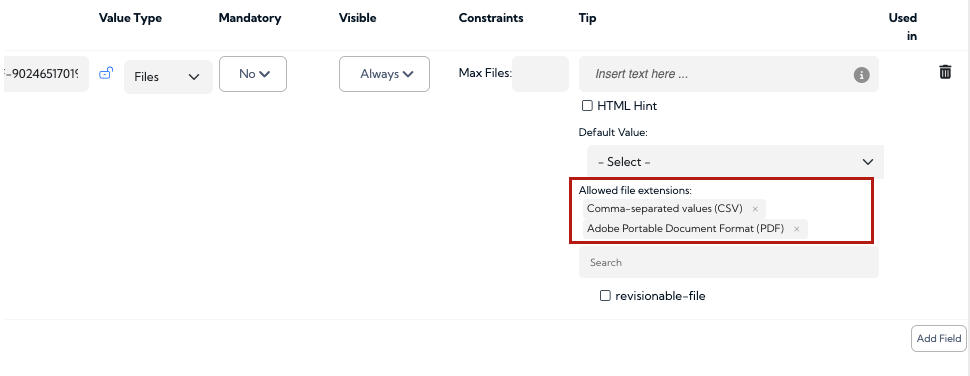Click the Max Files input box
Viewport: 970px width, 376px height.
click(x=540, y=74)
